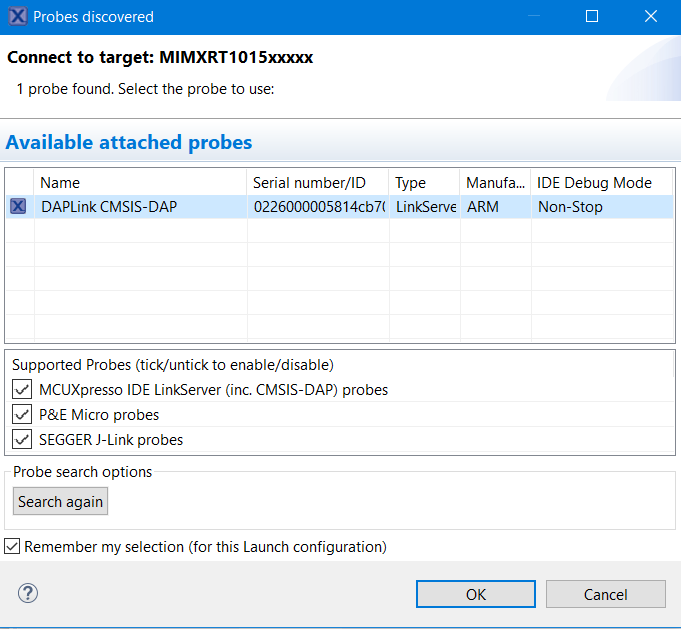Image resolution: width=681 pixels, height=629 pixels.
Task: Click the Cancel button
Action: point(605,594)
